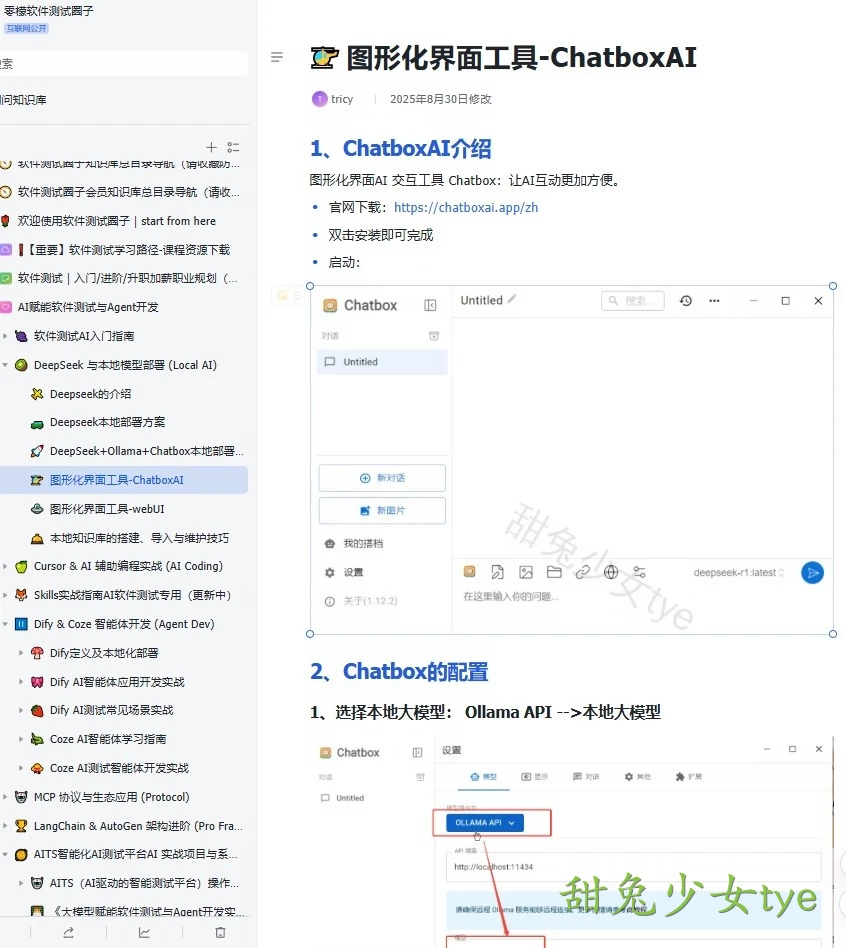This screenshot has width=846, height=948.
Task: Click 2025年8月30日修改 date text
Action: [440, 99]
